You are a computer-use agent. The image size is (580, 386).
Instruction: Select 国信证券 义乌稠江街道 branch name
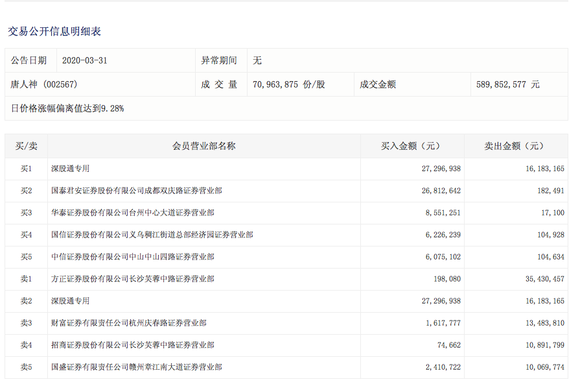(152, 235)
